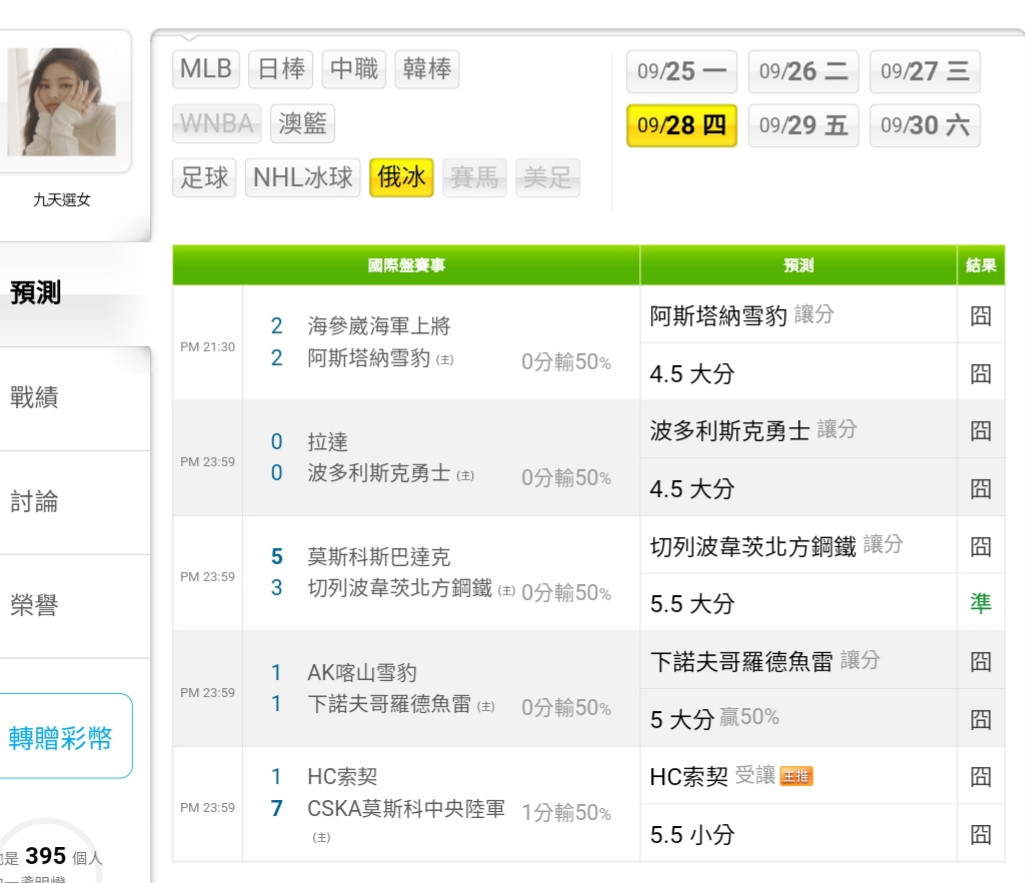Select the 美足 sport tab
Screen dimensions: 1025x883
point(547,177)
